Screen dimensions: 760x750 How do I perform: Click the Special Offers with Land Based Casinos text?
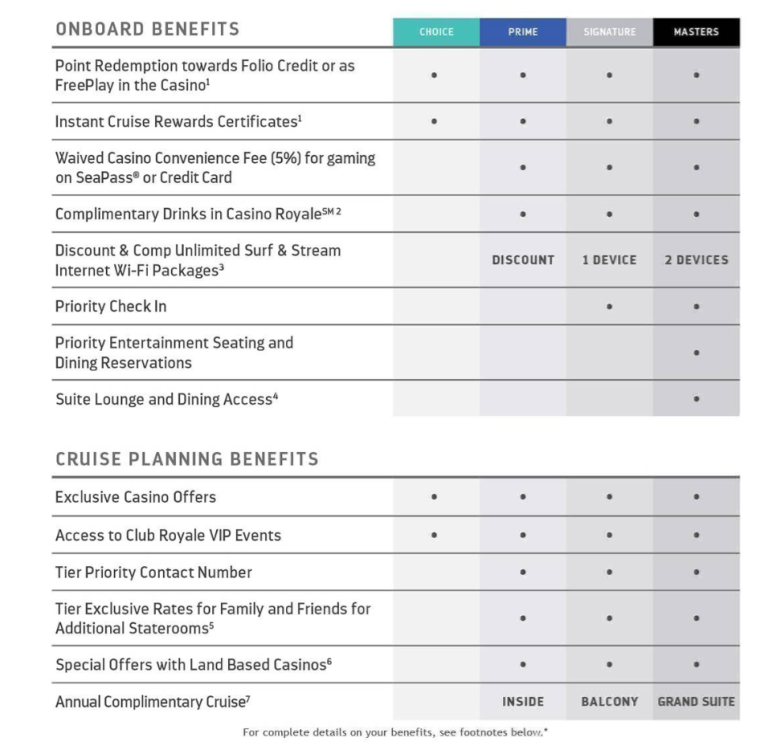[x=193, y=665]
